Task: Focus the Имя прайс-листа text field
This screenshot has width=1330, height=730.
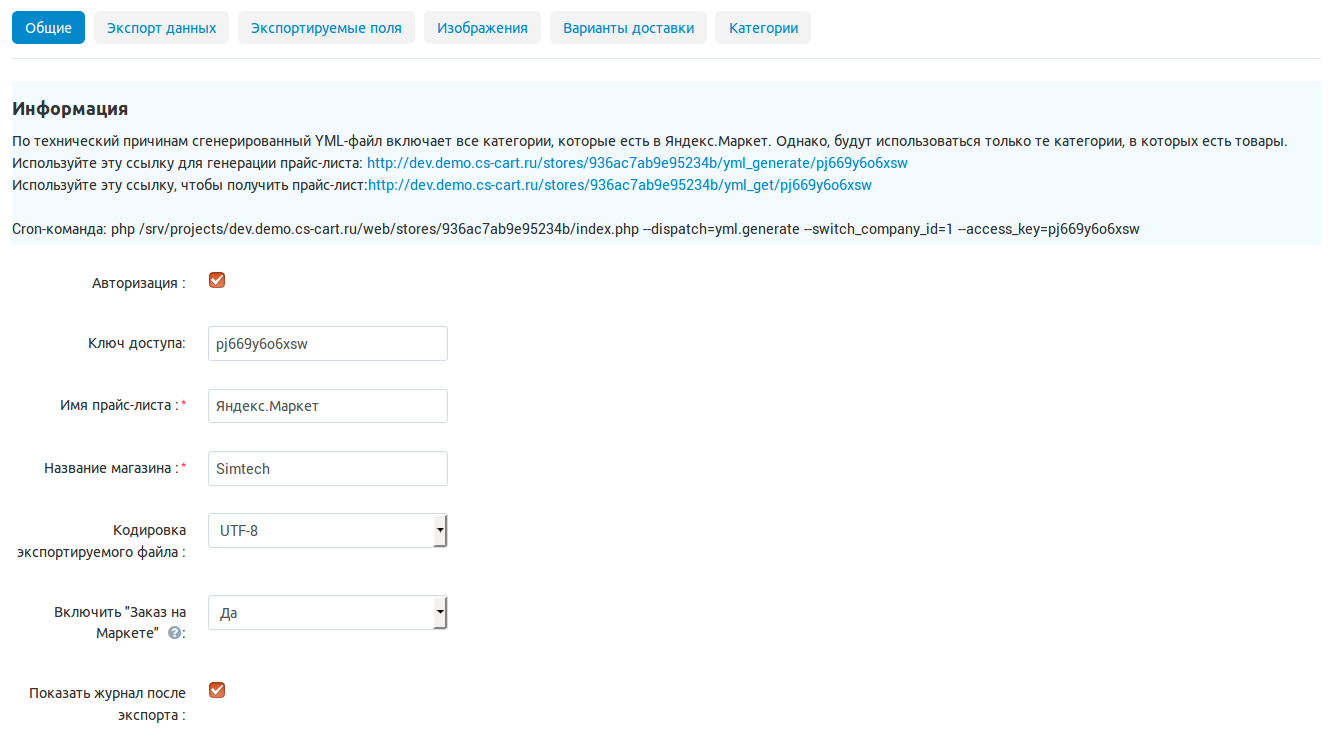Action: tap(327, 406)
